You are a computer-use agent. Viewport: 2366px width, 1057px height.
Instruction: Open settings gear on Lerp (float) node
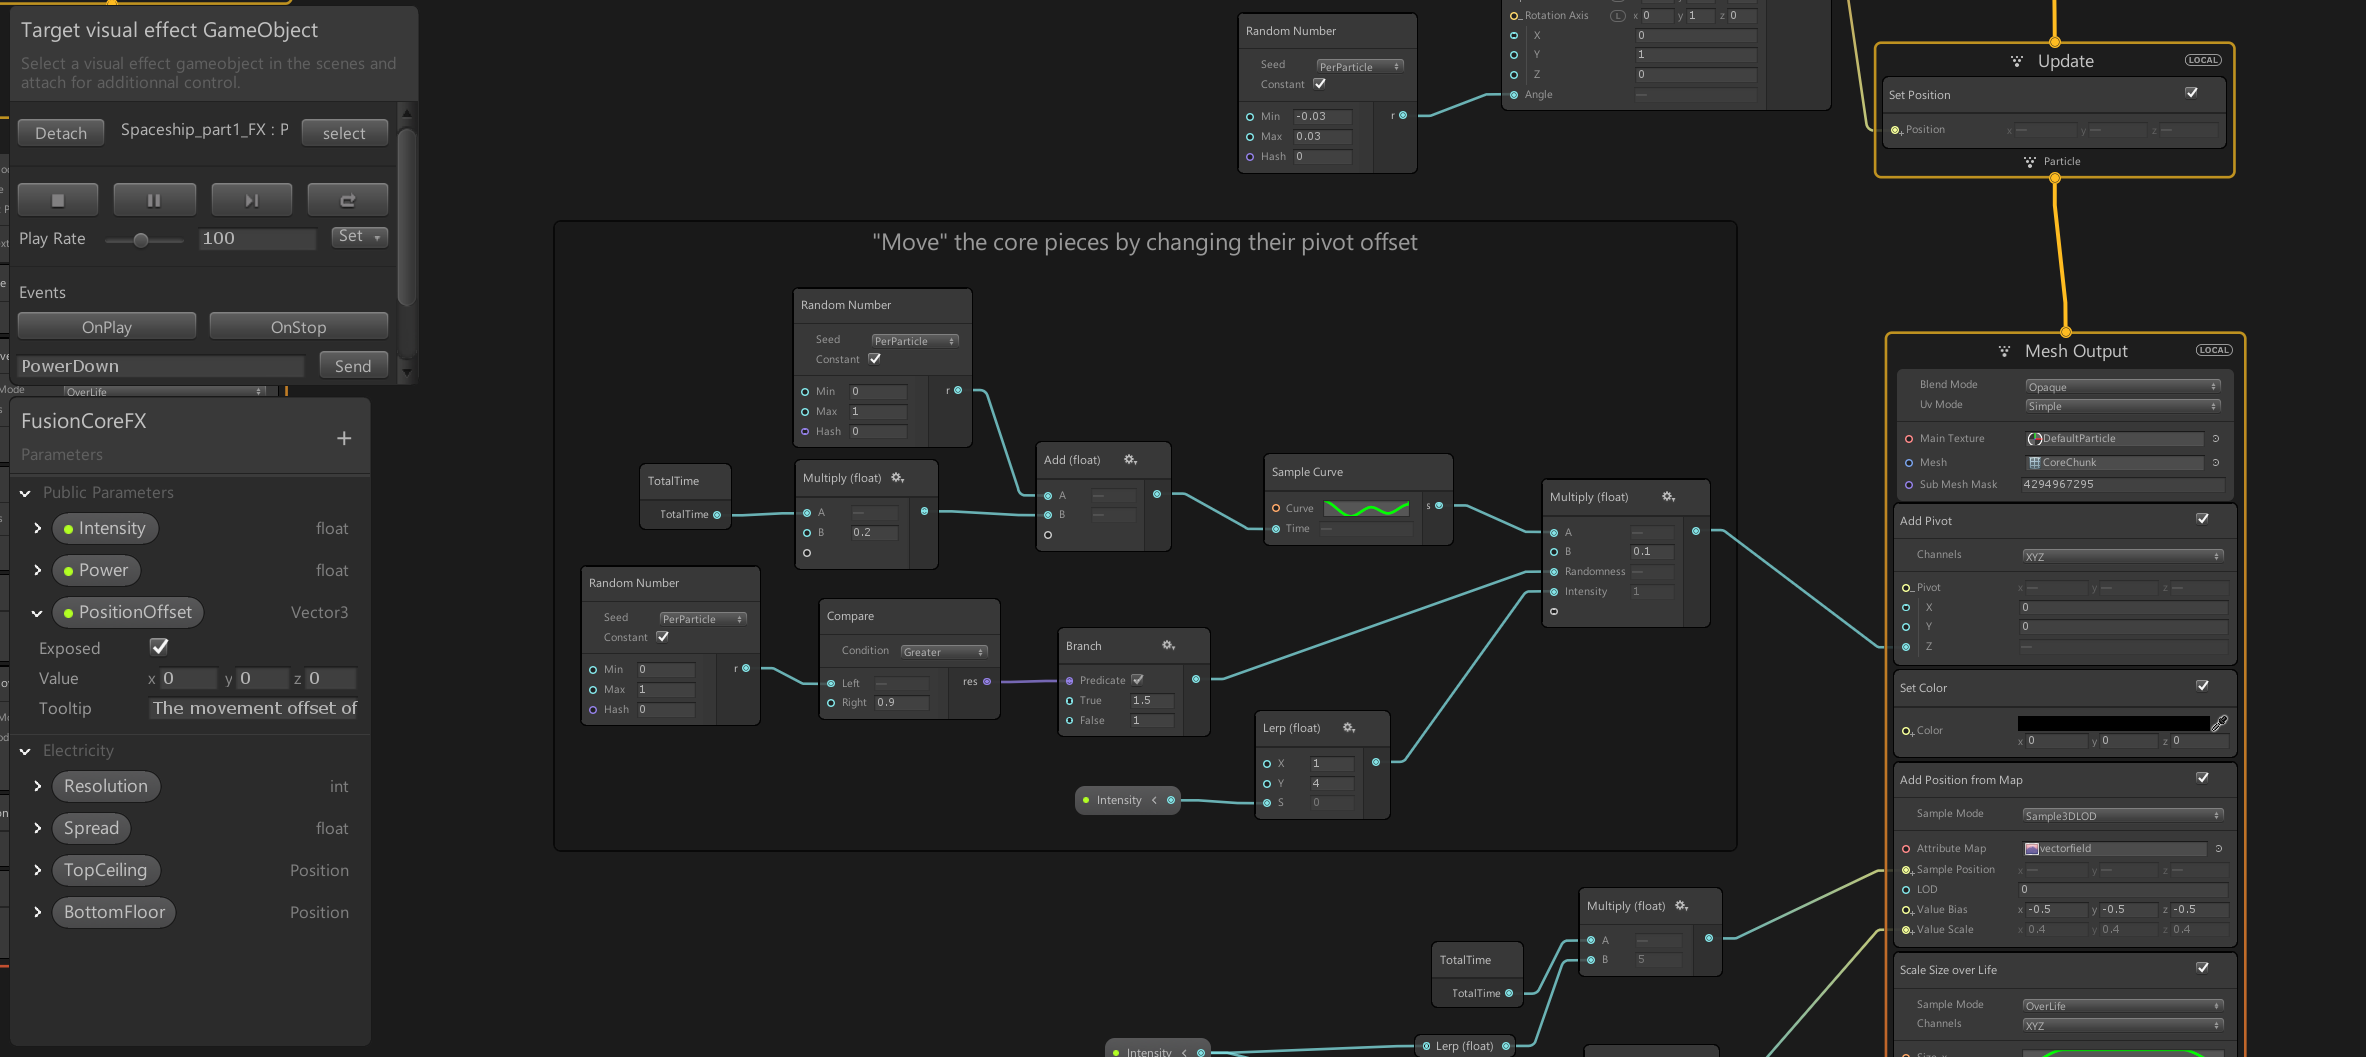(1348, 728)
